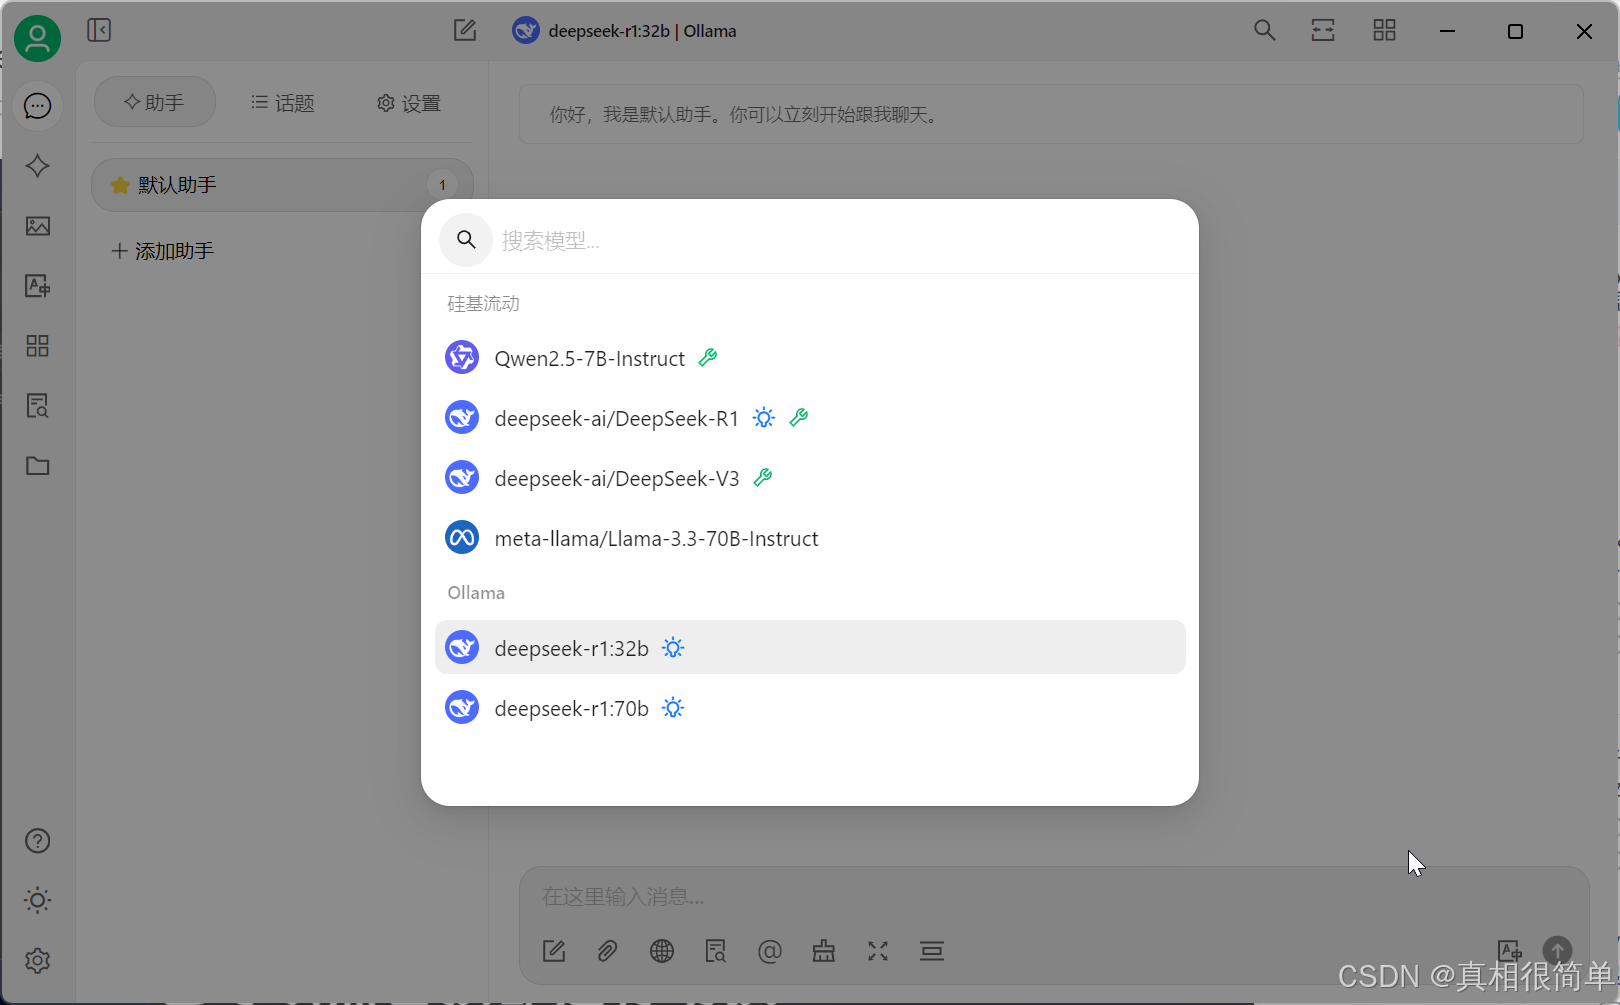Clear messages with the broom icon
The image size is (1620, 1005).
[824, 951]
